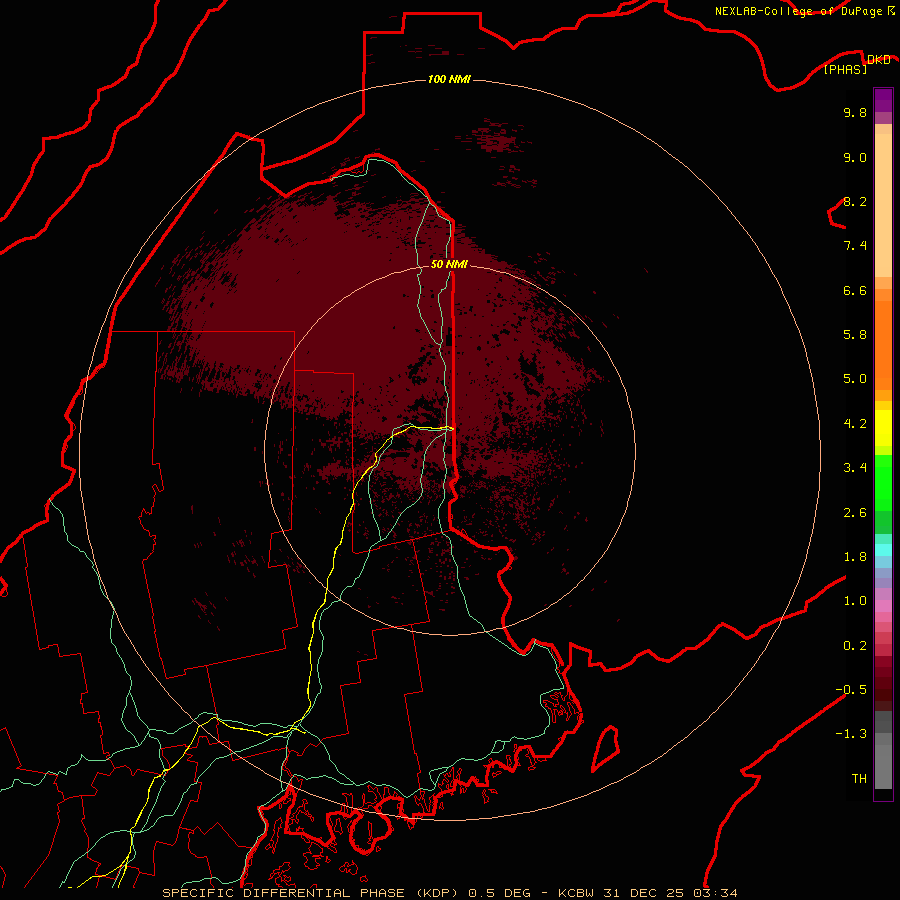Screen dimensions: 900x900
Task: Click the "TH" threshold label on the color scale
Action: pos(859,779)
